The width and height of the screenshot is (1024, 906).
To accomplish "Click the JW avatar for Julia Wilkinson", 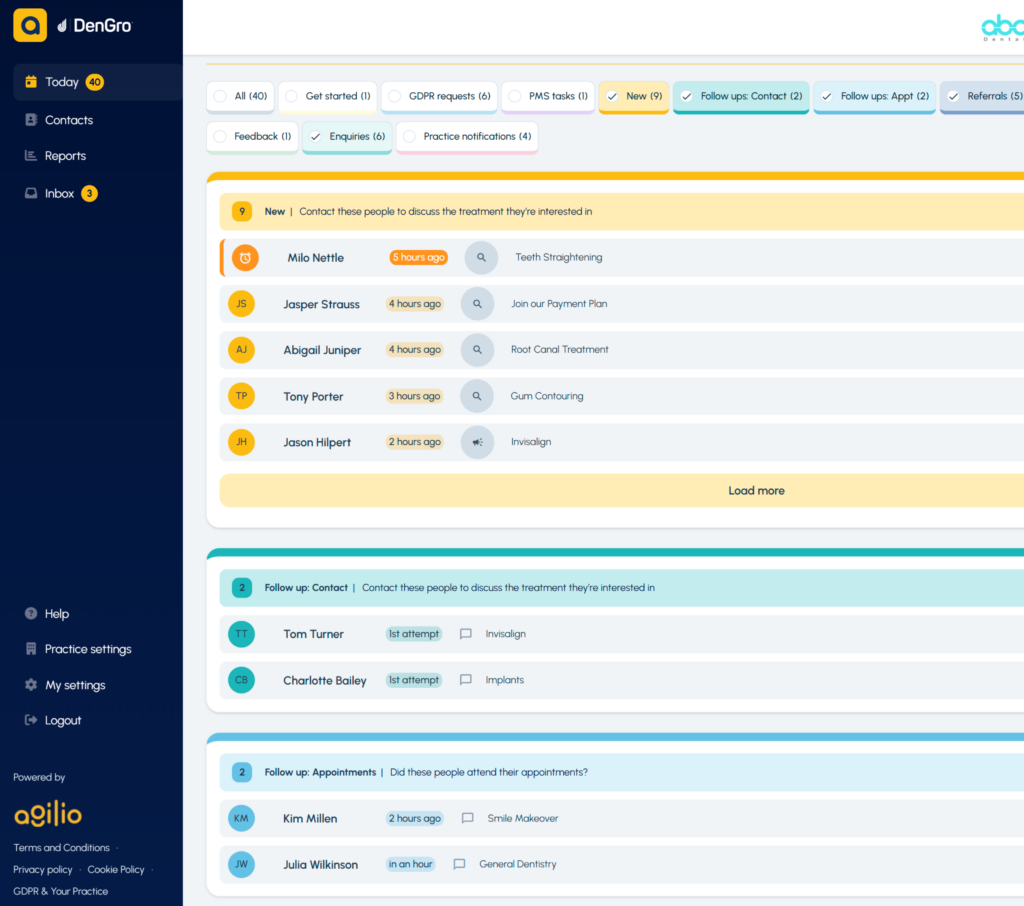I will pyautogui.click(x=242, y=864).
